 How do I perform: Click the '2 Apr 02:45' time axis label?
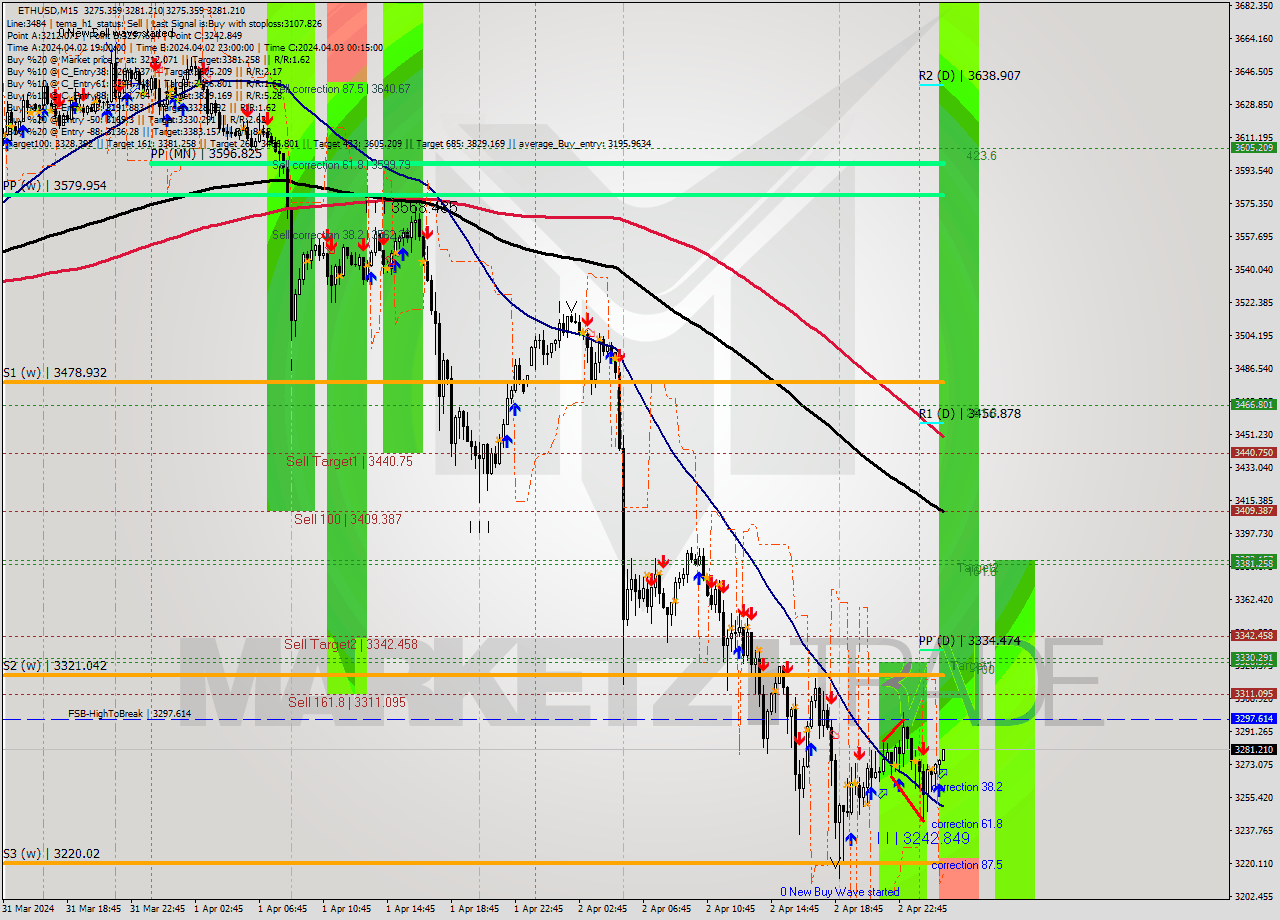[x=603, y=910]
